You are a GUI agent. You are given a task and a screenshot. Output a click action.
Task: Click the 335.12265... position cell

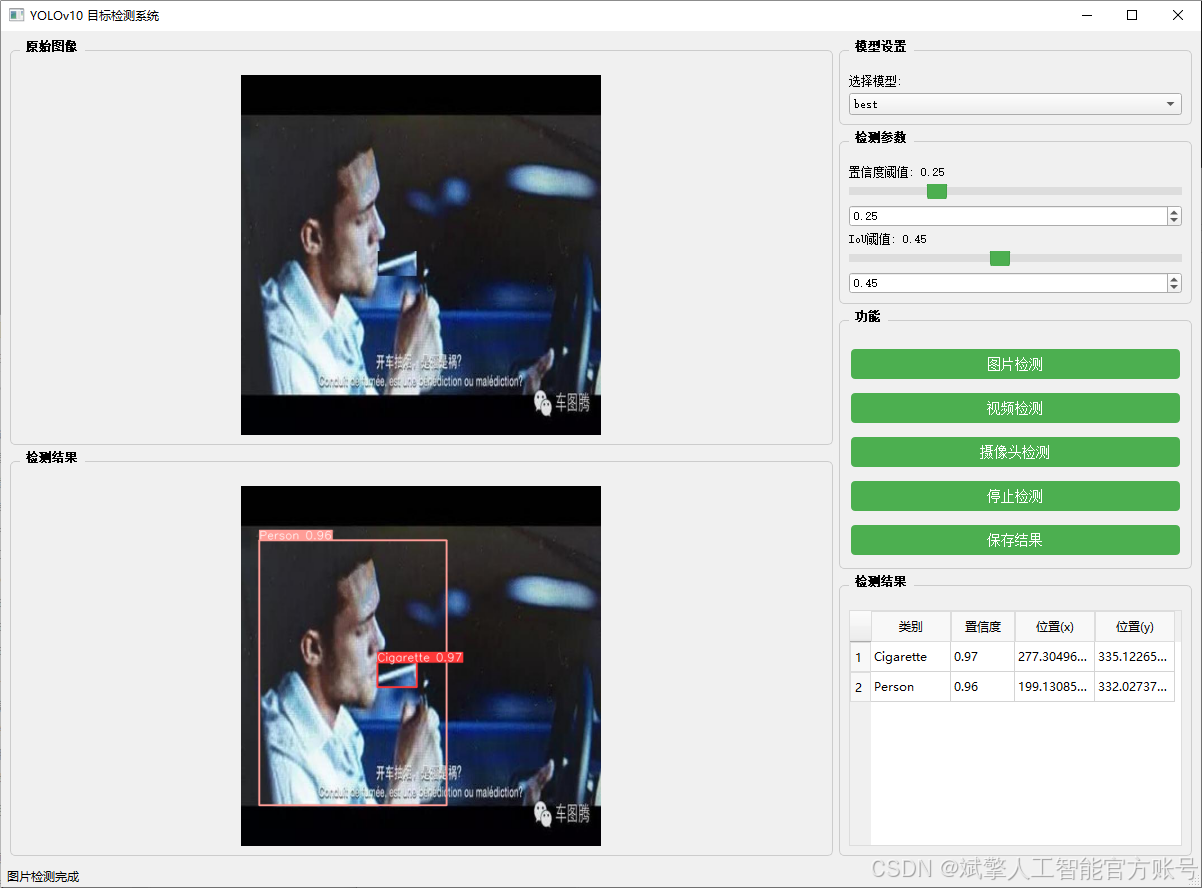pos(1134,657)
